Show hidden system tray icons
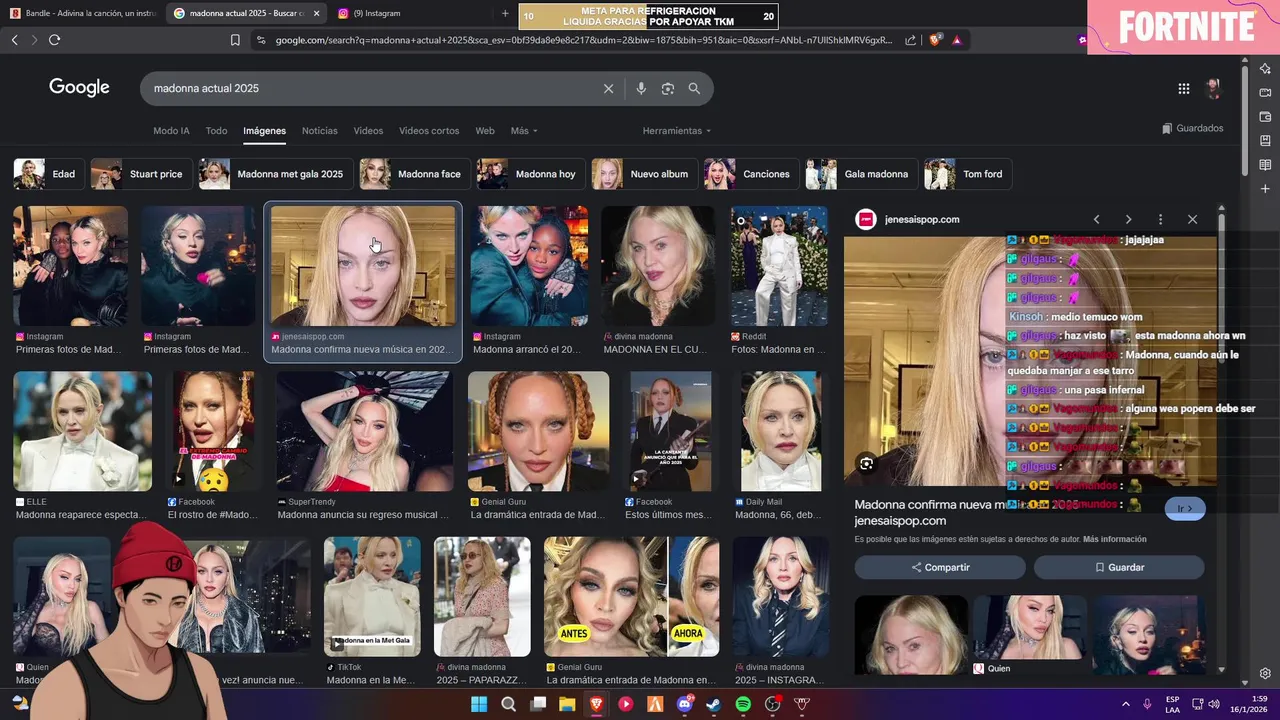Image resolution: width=1280 pixels, height=720 pixels. pos(1125,704)
